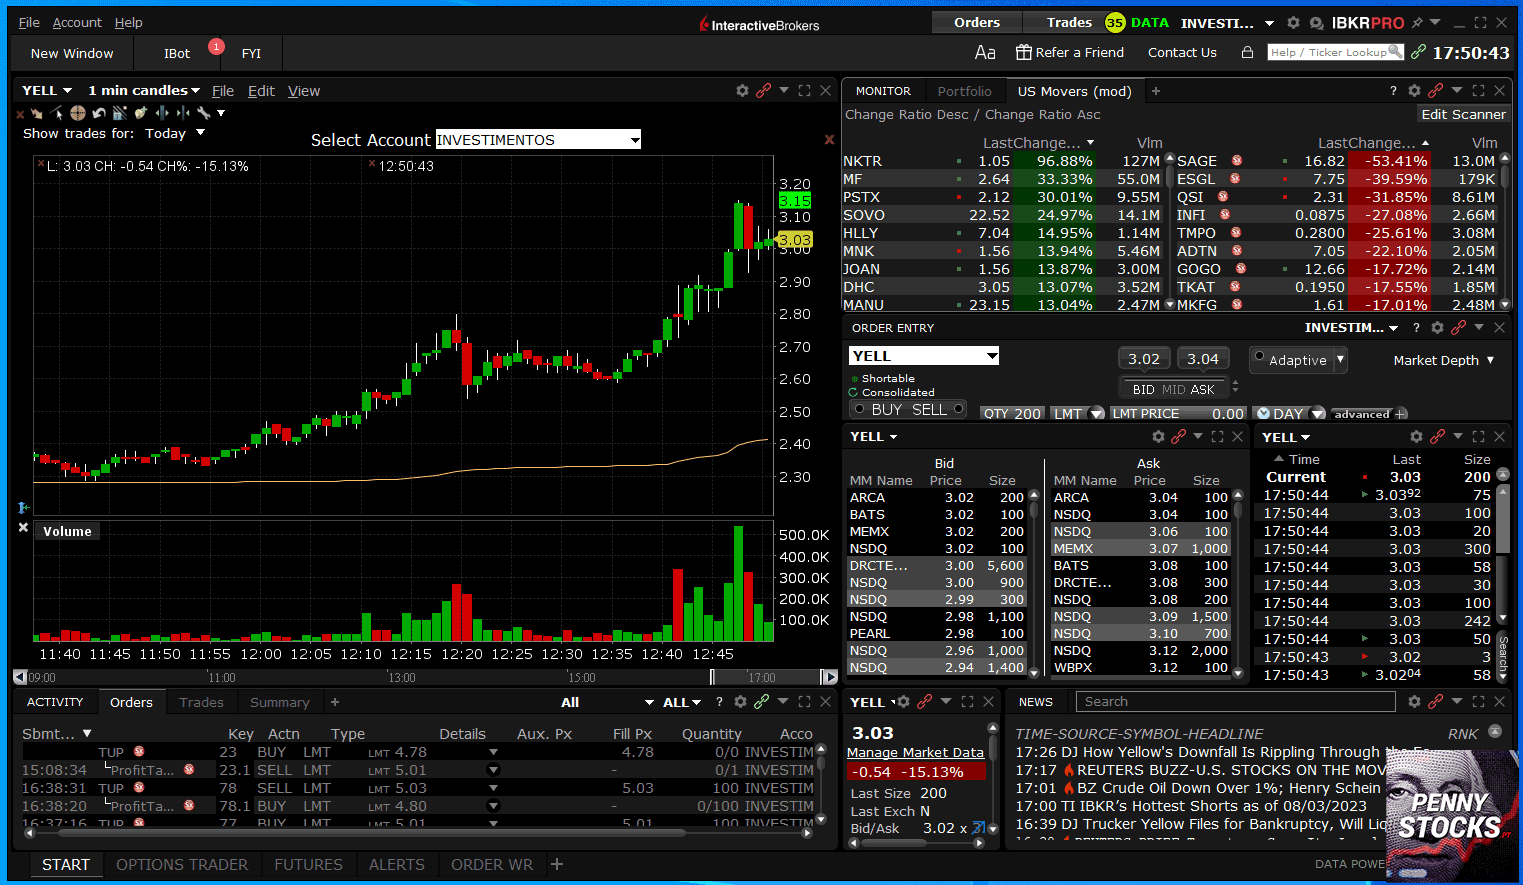Image resolution: width=1523 pixels, height=885 pixels.
Task: Close the volume sub-chart with its X
Action: click(23, 527)
